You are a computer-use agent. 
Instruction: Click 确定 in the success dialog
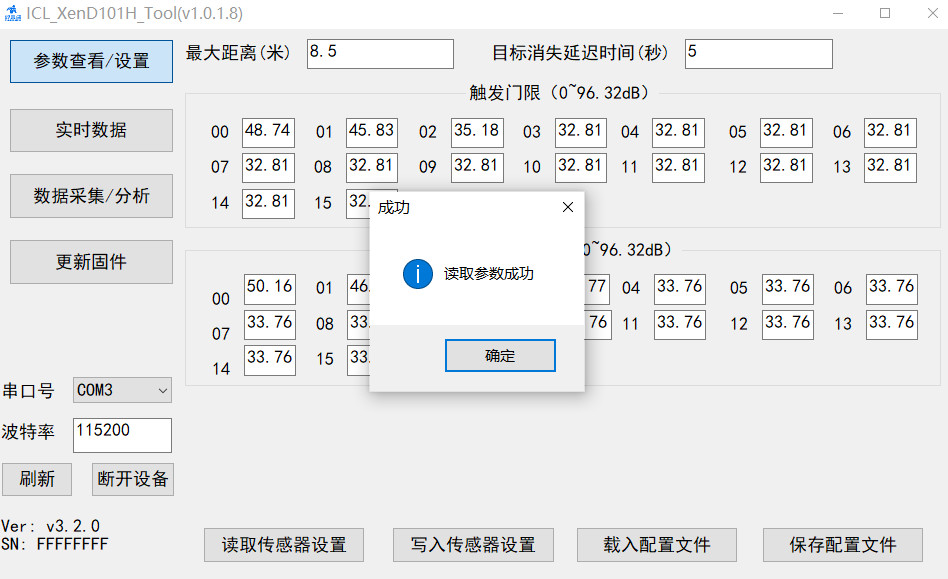point(500,355)
